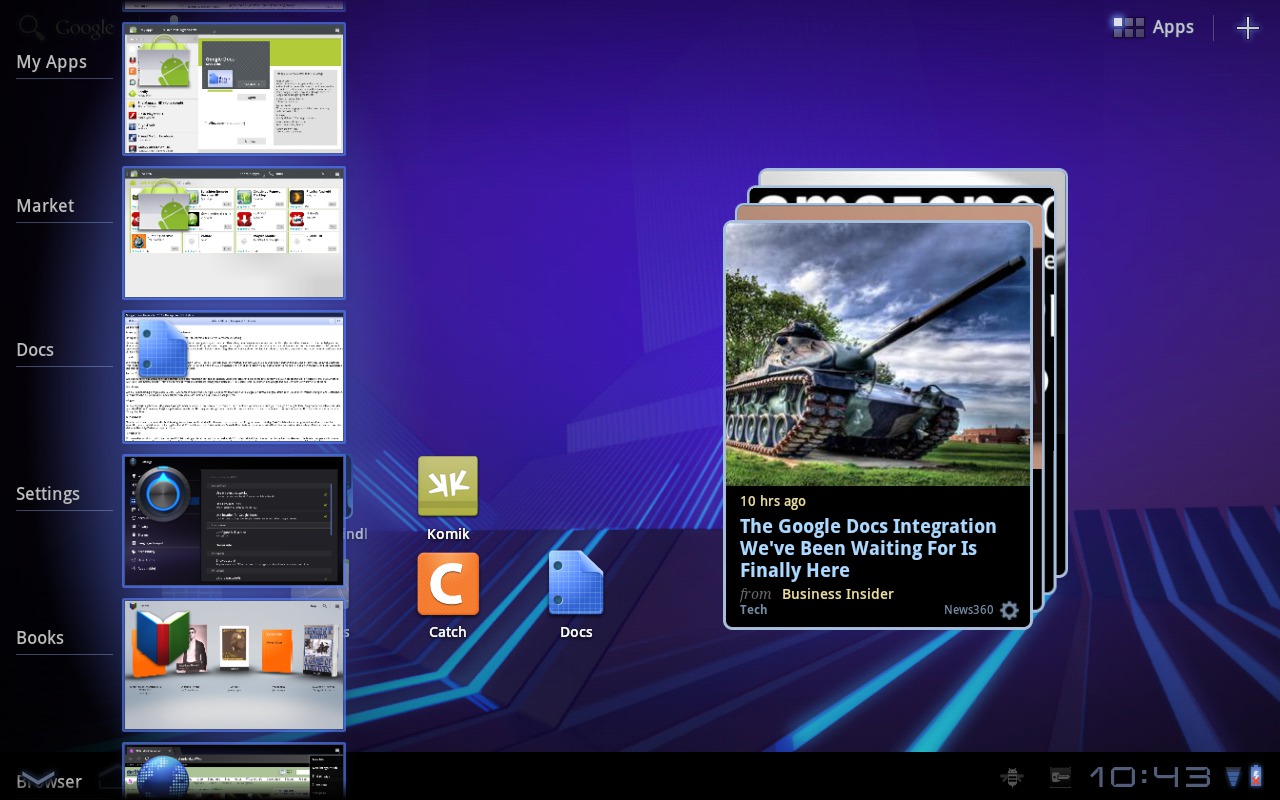This screenshot has width=1280, height=800.
Task: Open the News360 widget settings gear
Action: click(x=1010, y=610)
